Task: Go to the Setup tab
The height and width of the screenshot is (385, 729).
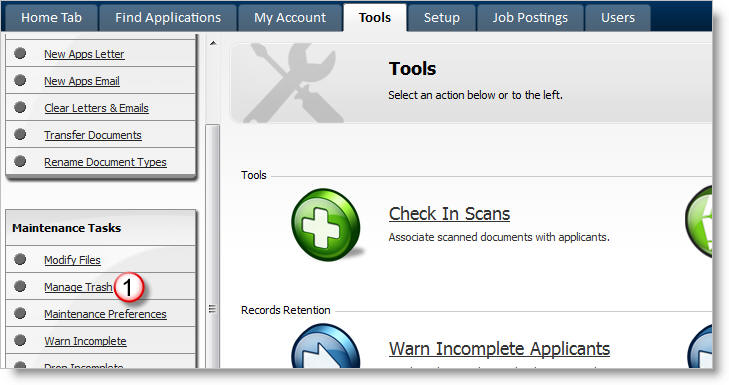Action: [x=442, y=18]
